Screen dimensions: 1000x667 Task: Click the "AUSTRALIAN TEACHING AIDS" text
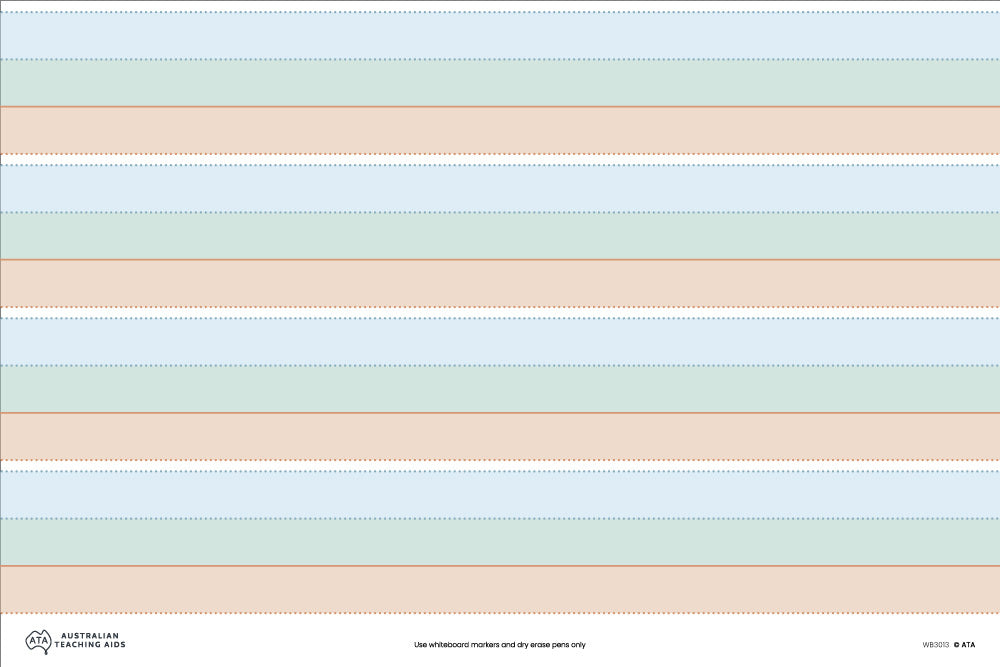90,640
